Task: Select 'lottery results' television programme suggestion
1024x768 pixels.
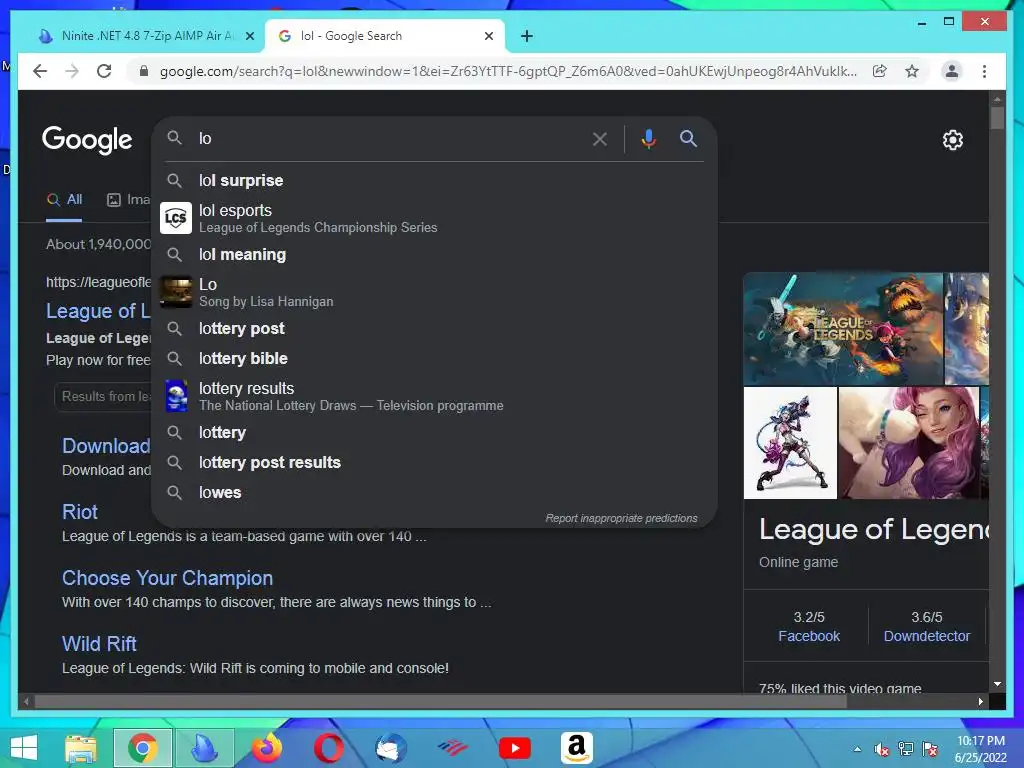Action: click(x=434, y=395)
